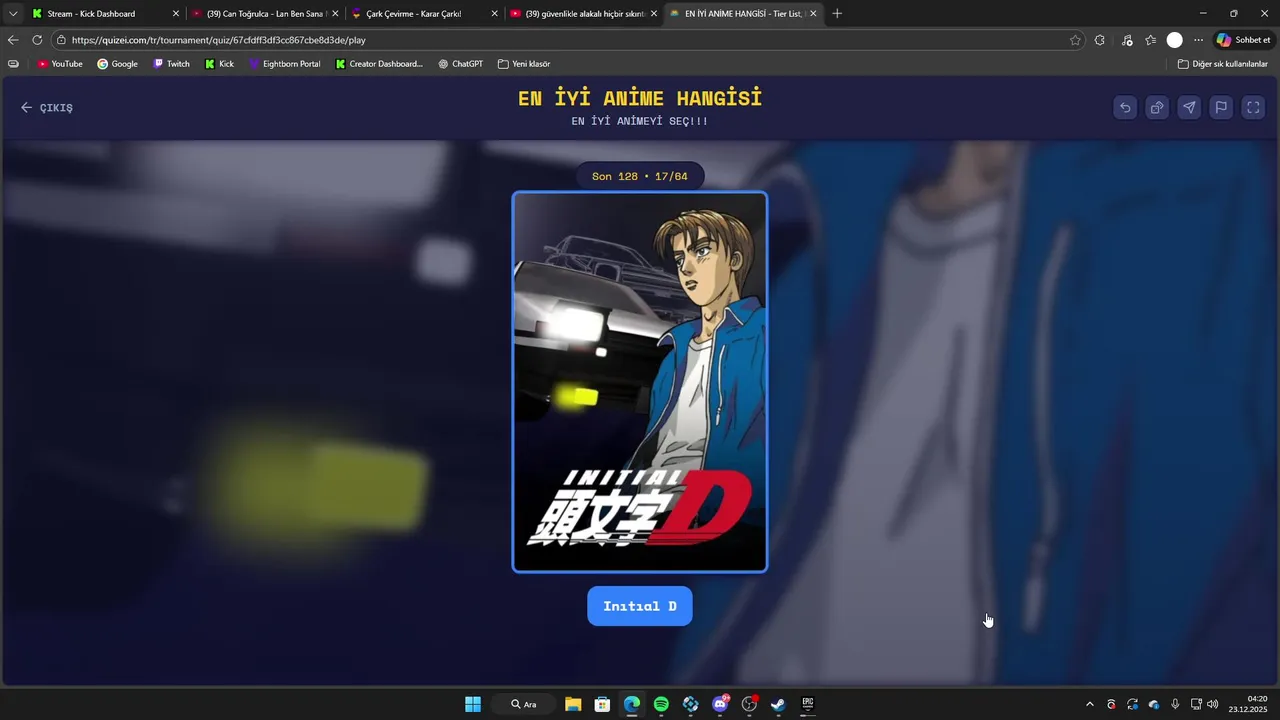The width and height of the screenshot is (1280, 720).
Task: Click the Son 128 • 17/64 progress badge
Action: coord(640,176)
